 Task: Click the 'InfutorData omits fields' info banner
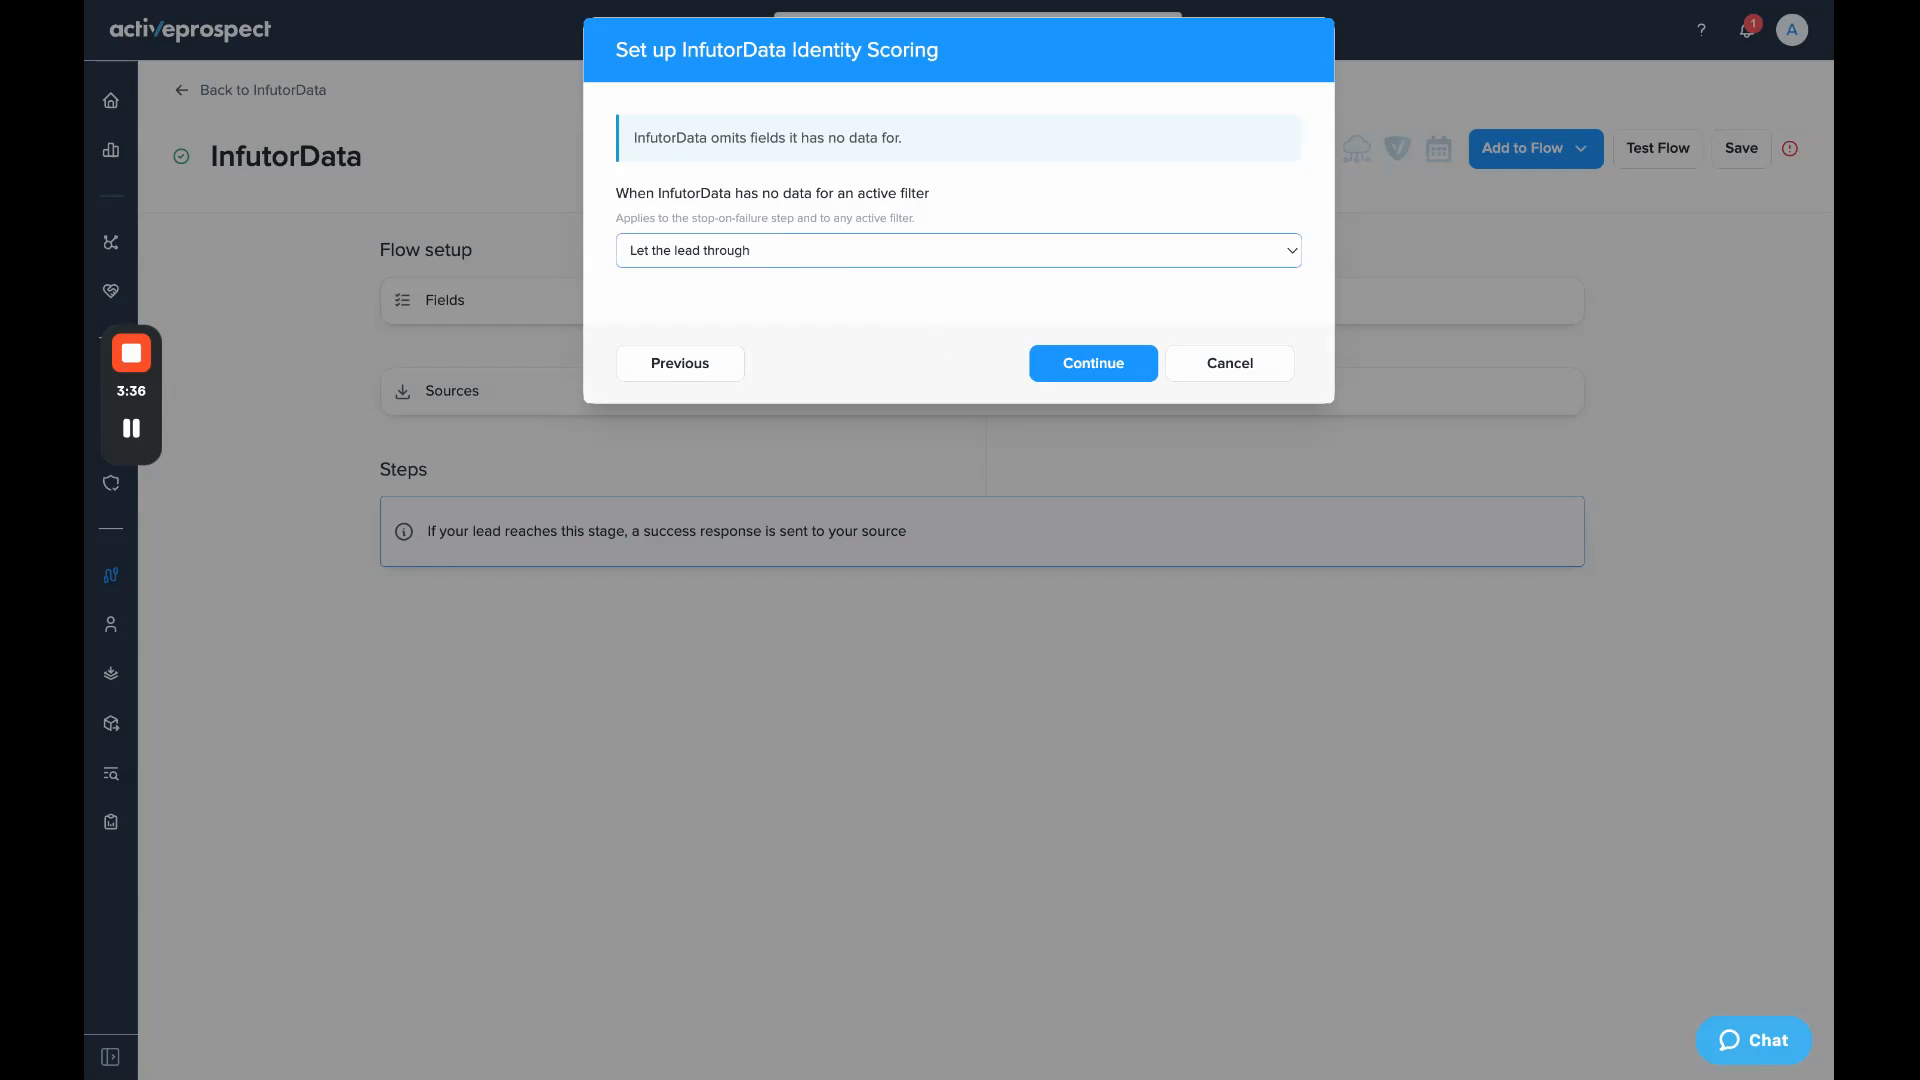(959, 138)
